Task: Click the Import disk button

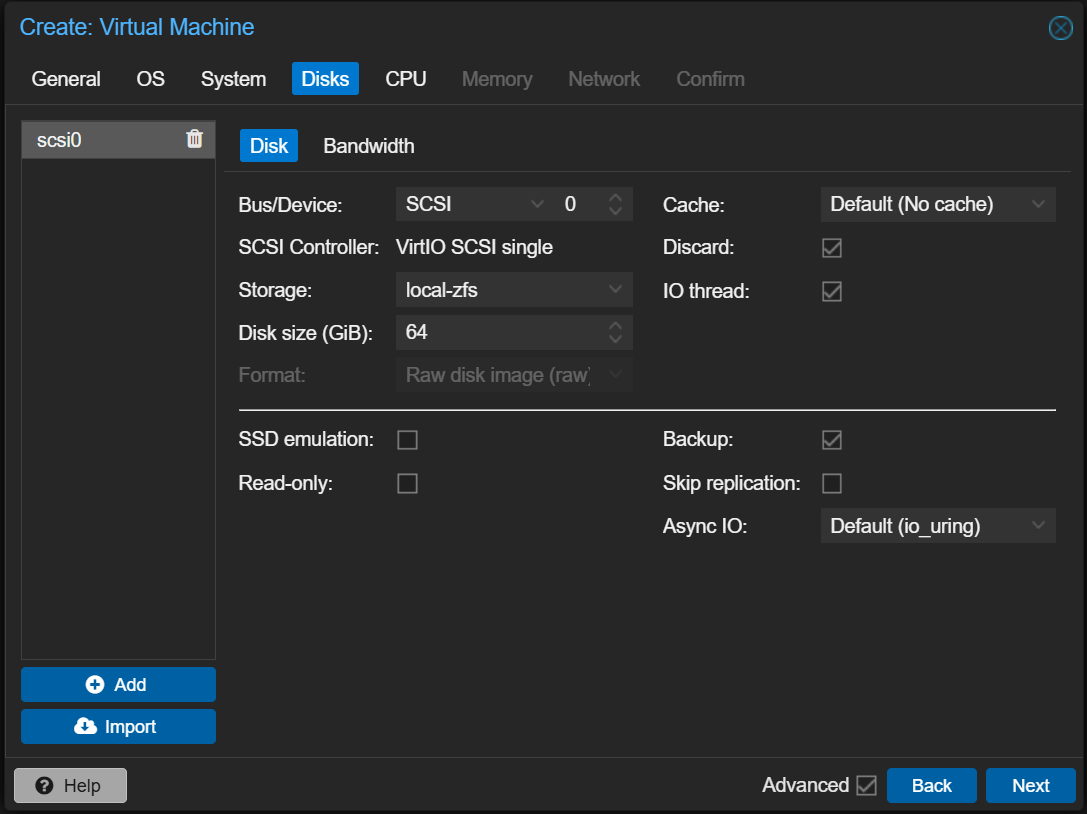Action: pyautogui.click(x=118, y=727)
